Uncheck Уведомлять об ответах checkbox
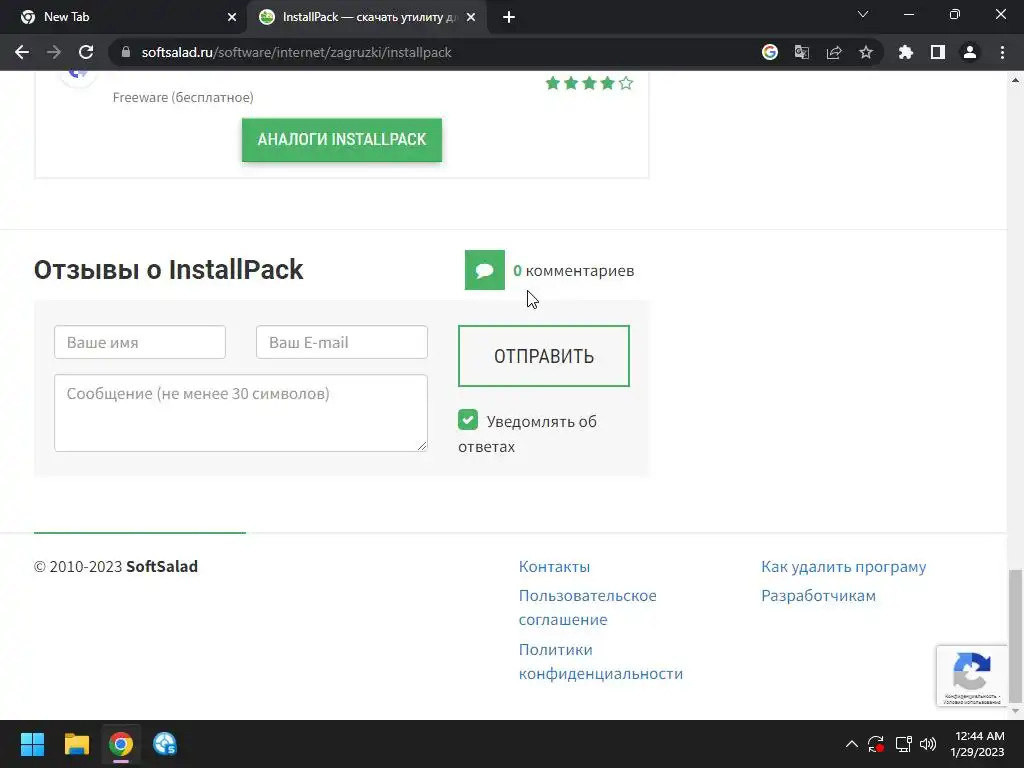Screen dimensions: 1024x768 (x=468, y=420)
